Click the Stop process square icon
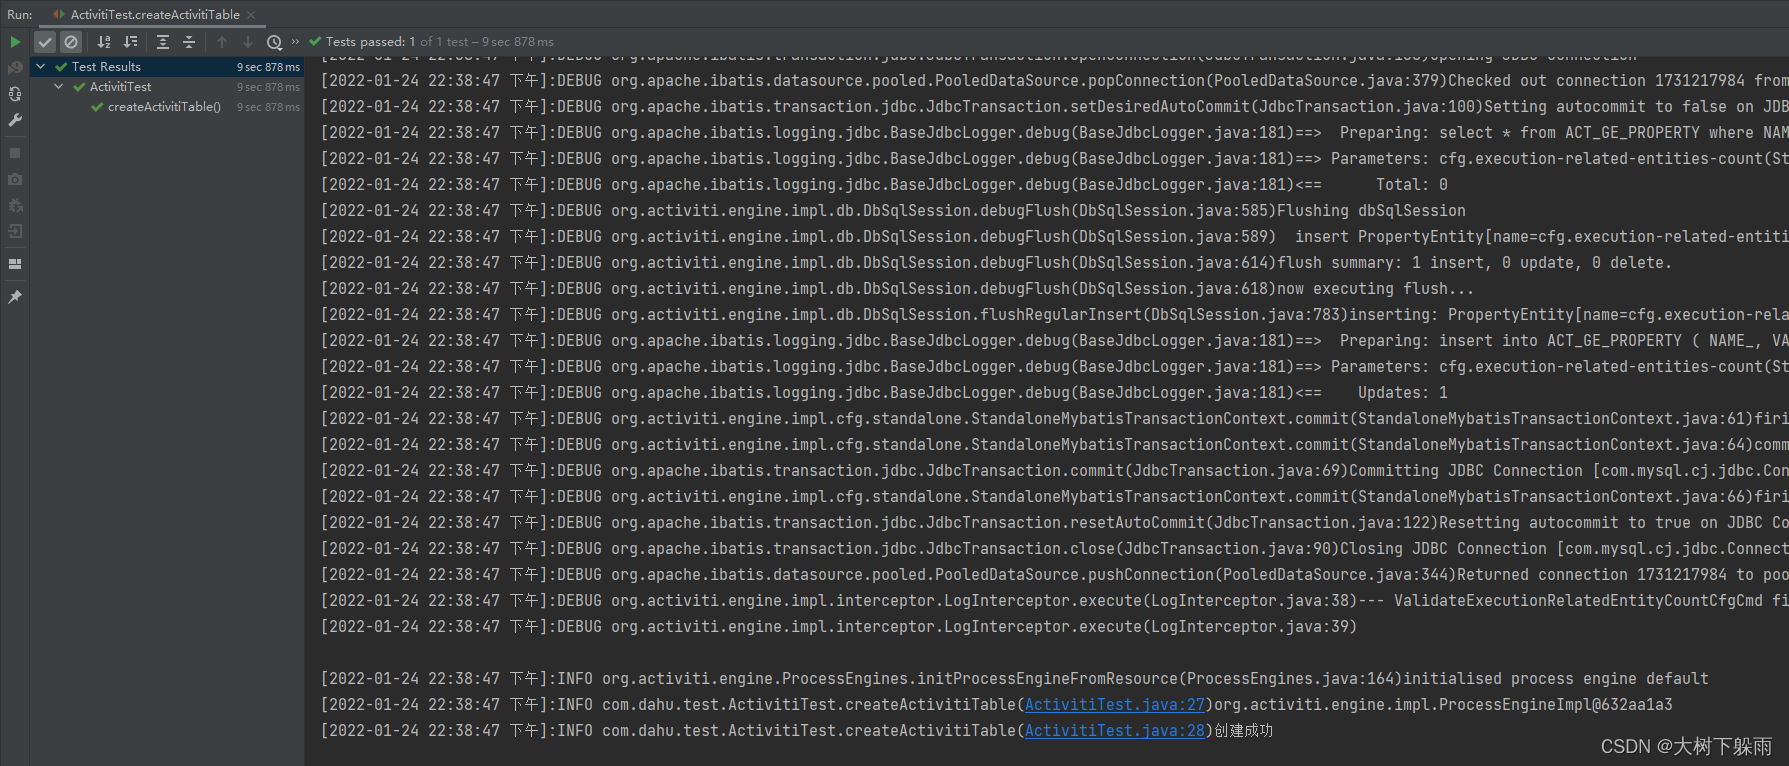 [x=15, y=153]
